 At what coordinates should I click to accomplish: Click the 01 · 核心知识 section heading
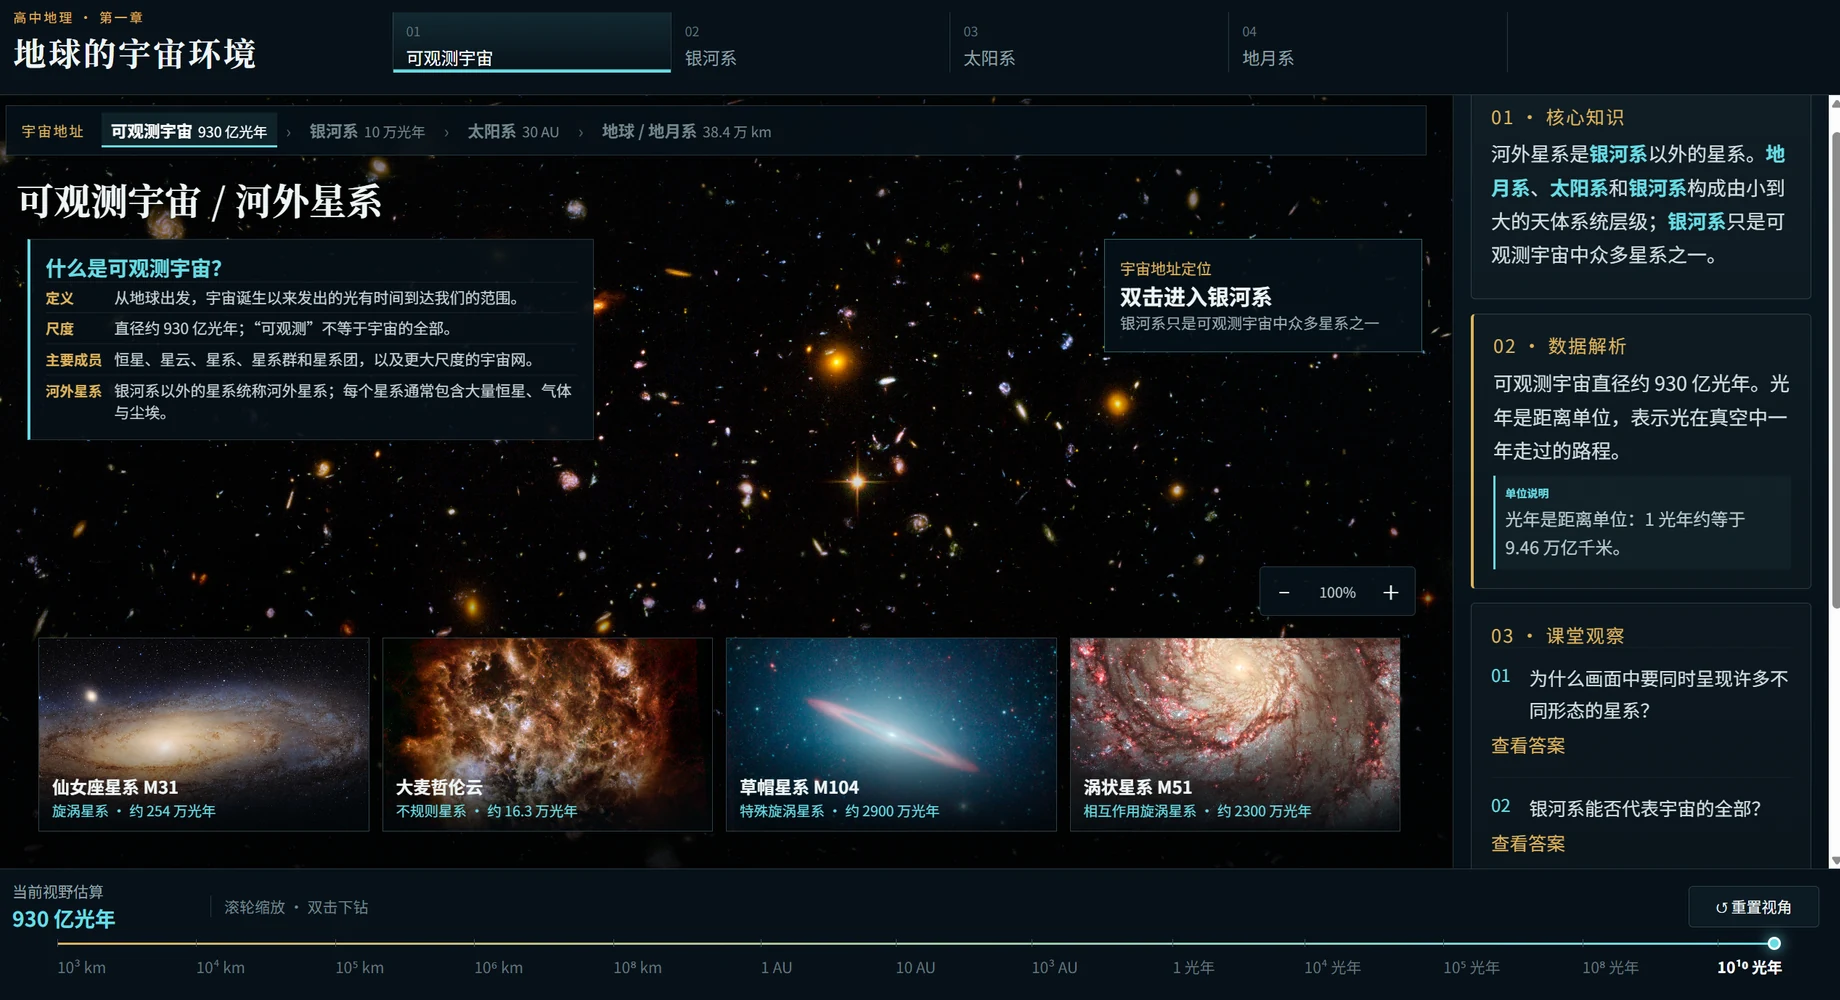pyautogui.click(x=1557, y=118)
